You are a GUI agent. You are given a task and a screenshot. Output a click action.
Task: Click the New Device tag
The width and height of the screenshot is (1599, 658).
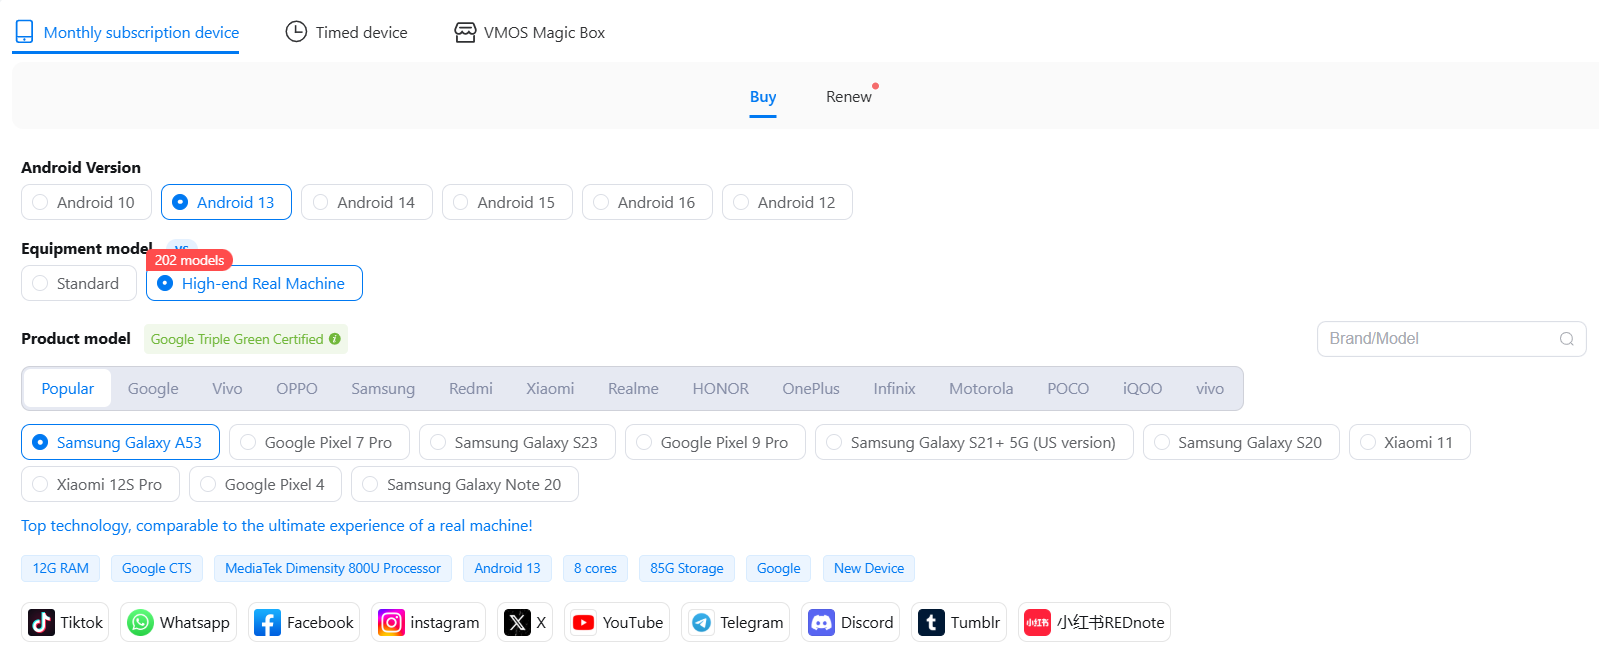[x=869, y=568]
